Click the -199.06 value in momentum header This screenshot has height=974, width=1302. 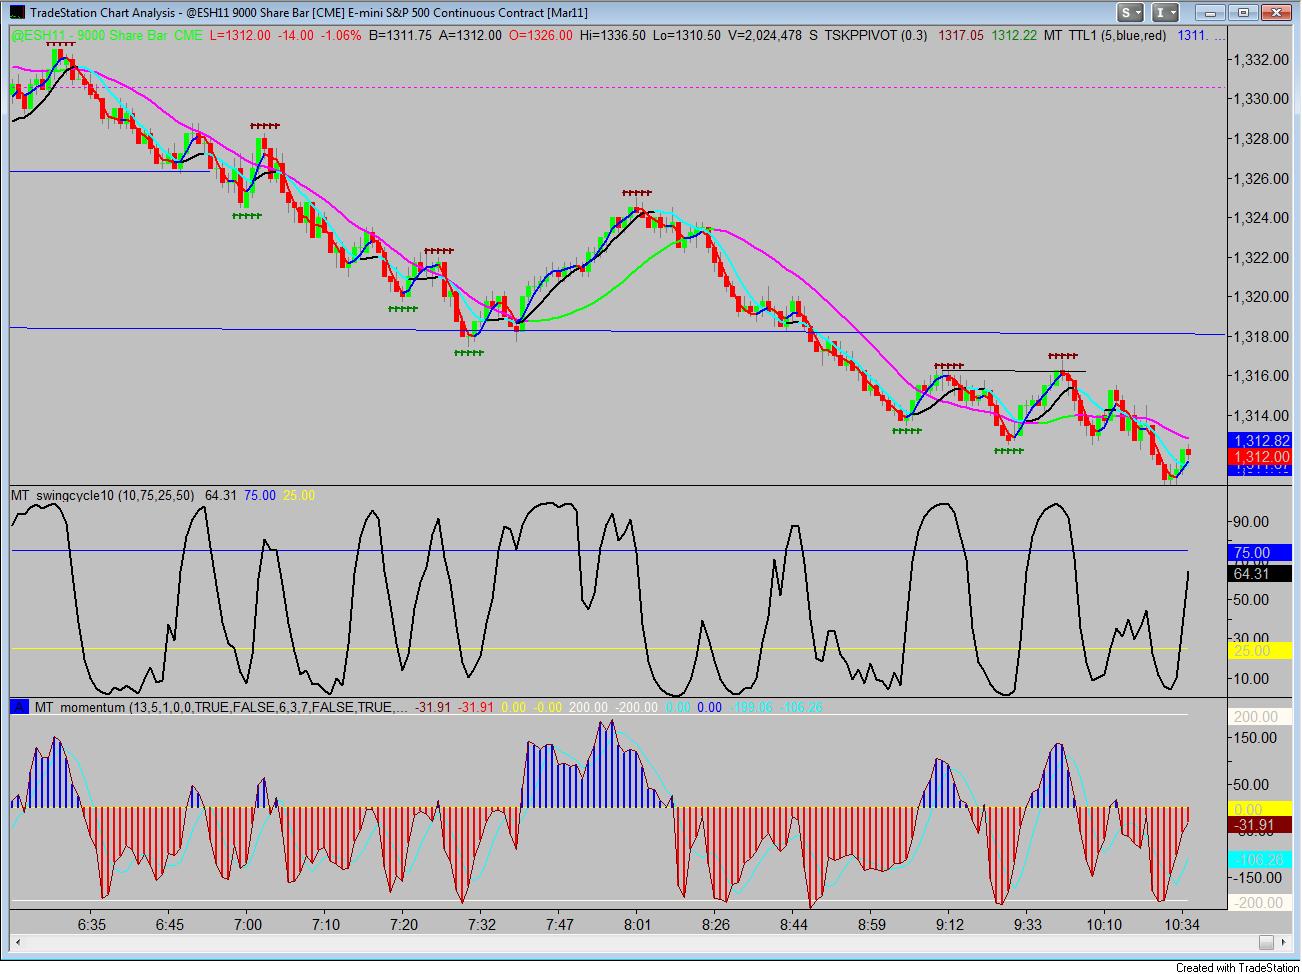click(749, 707)
